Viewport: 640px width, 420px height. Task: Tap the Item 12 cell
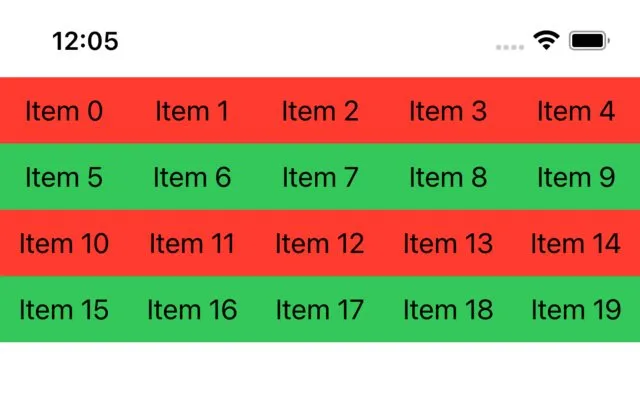(x=320, y=243)
